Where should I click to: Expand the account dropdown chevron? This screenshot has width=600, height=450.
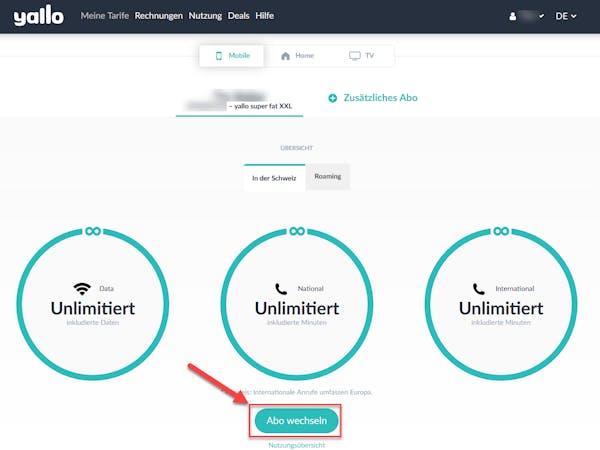[541, 16]
